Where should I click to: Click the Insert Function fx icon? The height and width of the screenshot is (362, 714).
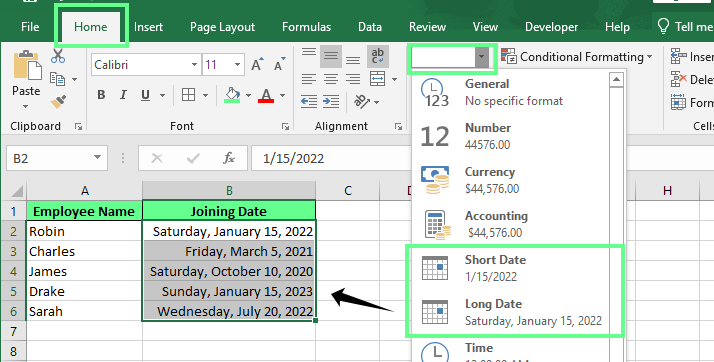pyautogui.click(x=229, y=158)
